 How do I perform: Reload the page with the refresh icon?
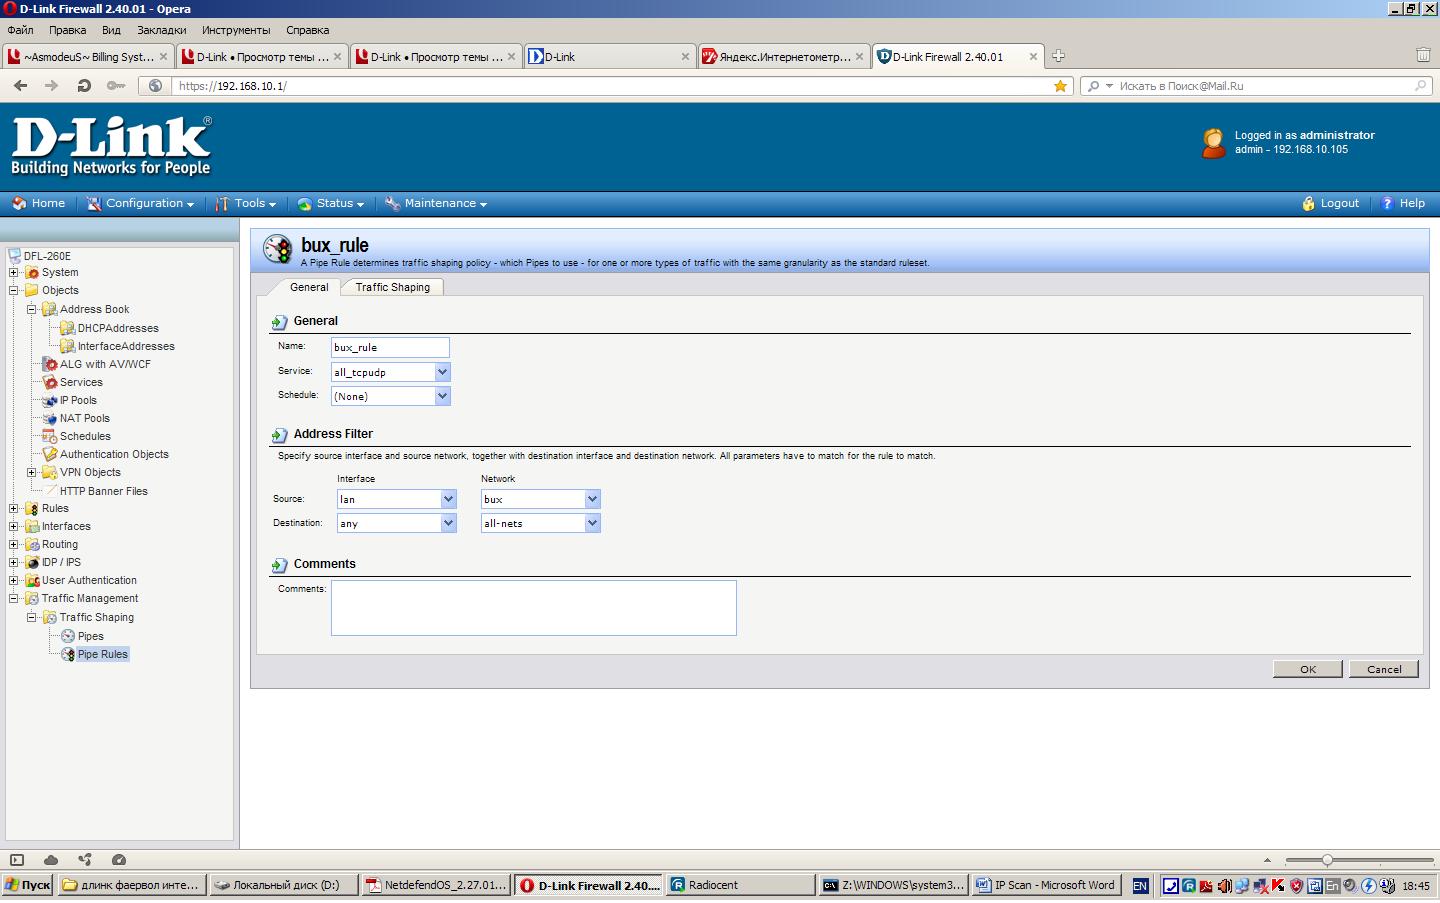tap(84, 86)
